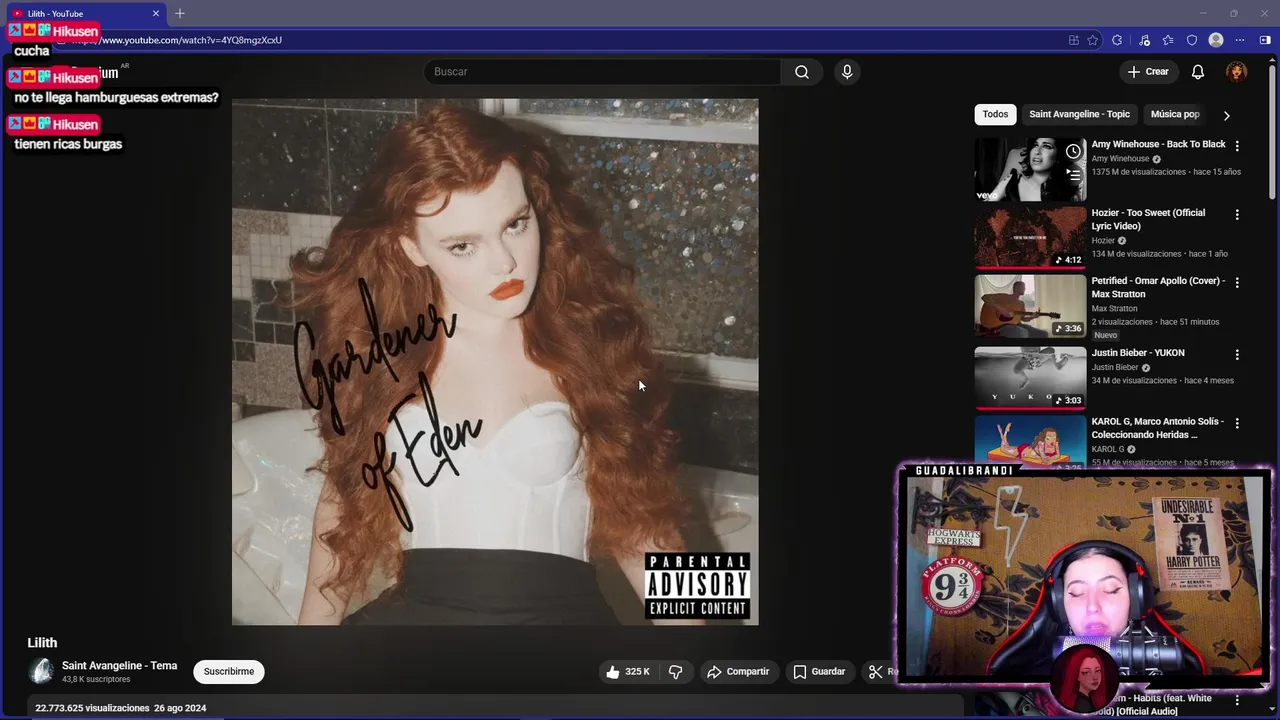Open options for Hozier Too Sweet

pos(1237,214)
